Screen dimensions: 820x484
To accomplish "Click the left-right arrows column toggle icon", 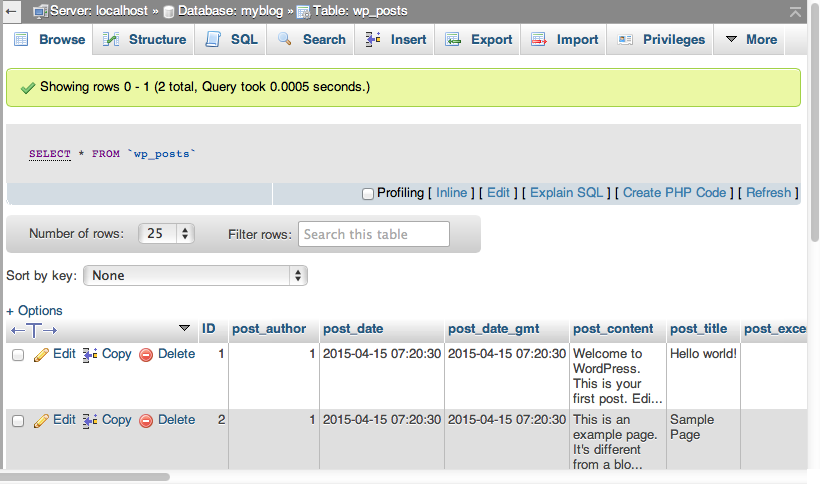I will click(34, 329).
